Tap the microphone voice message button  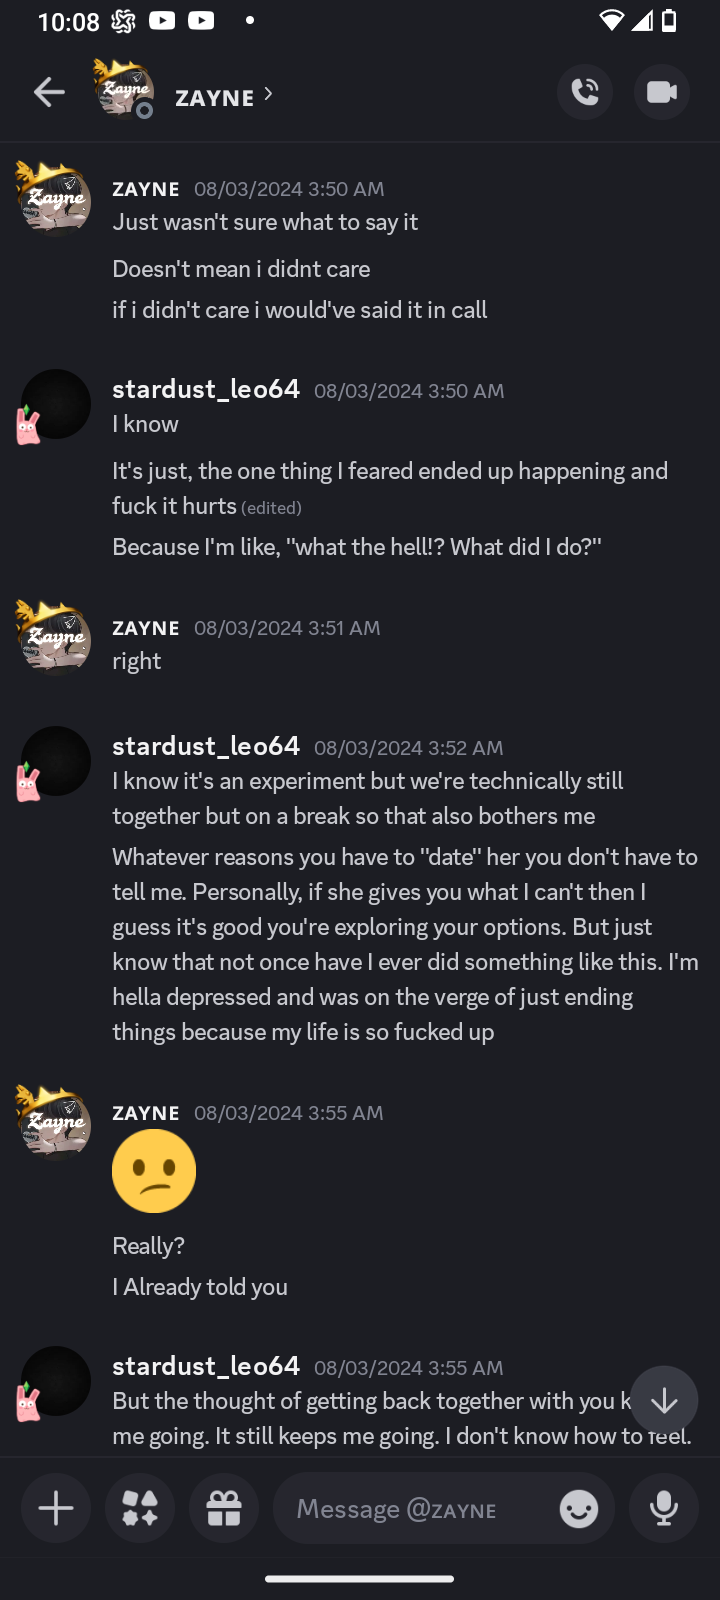pos(664,1508)
